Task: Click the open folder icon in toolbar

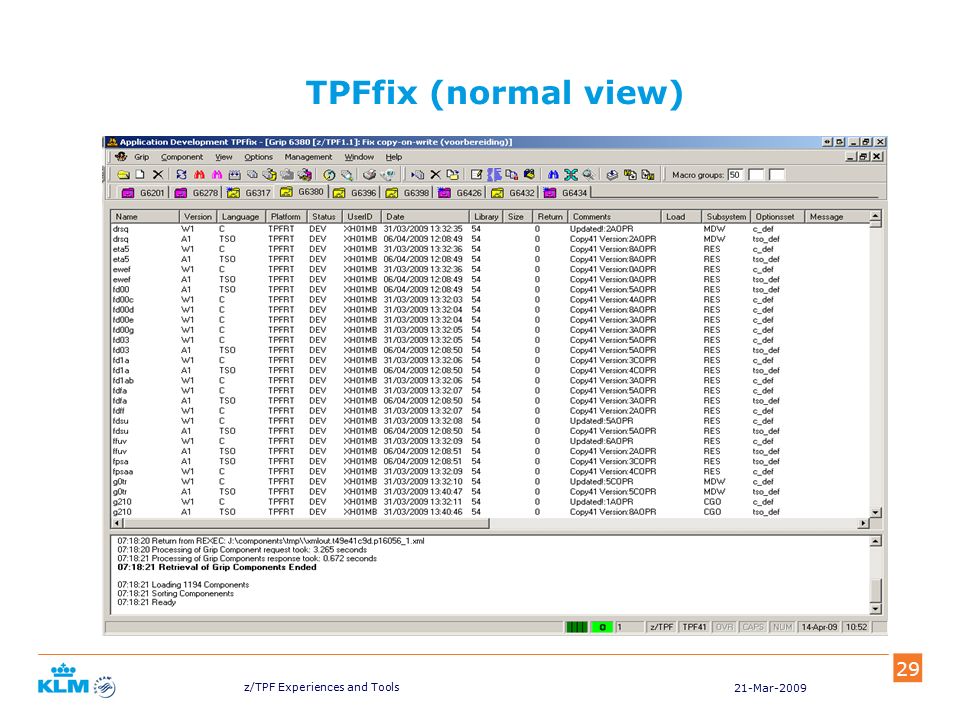Action: [x=123, y=175]
